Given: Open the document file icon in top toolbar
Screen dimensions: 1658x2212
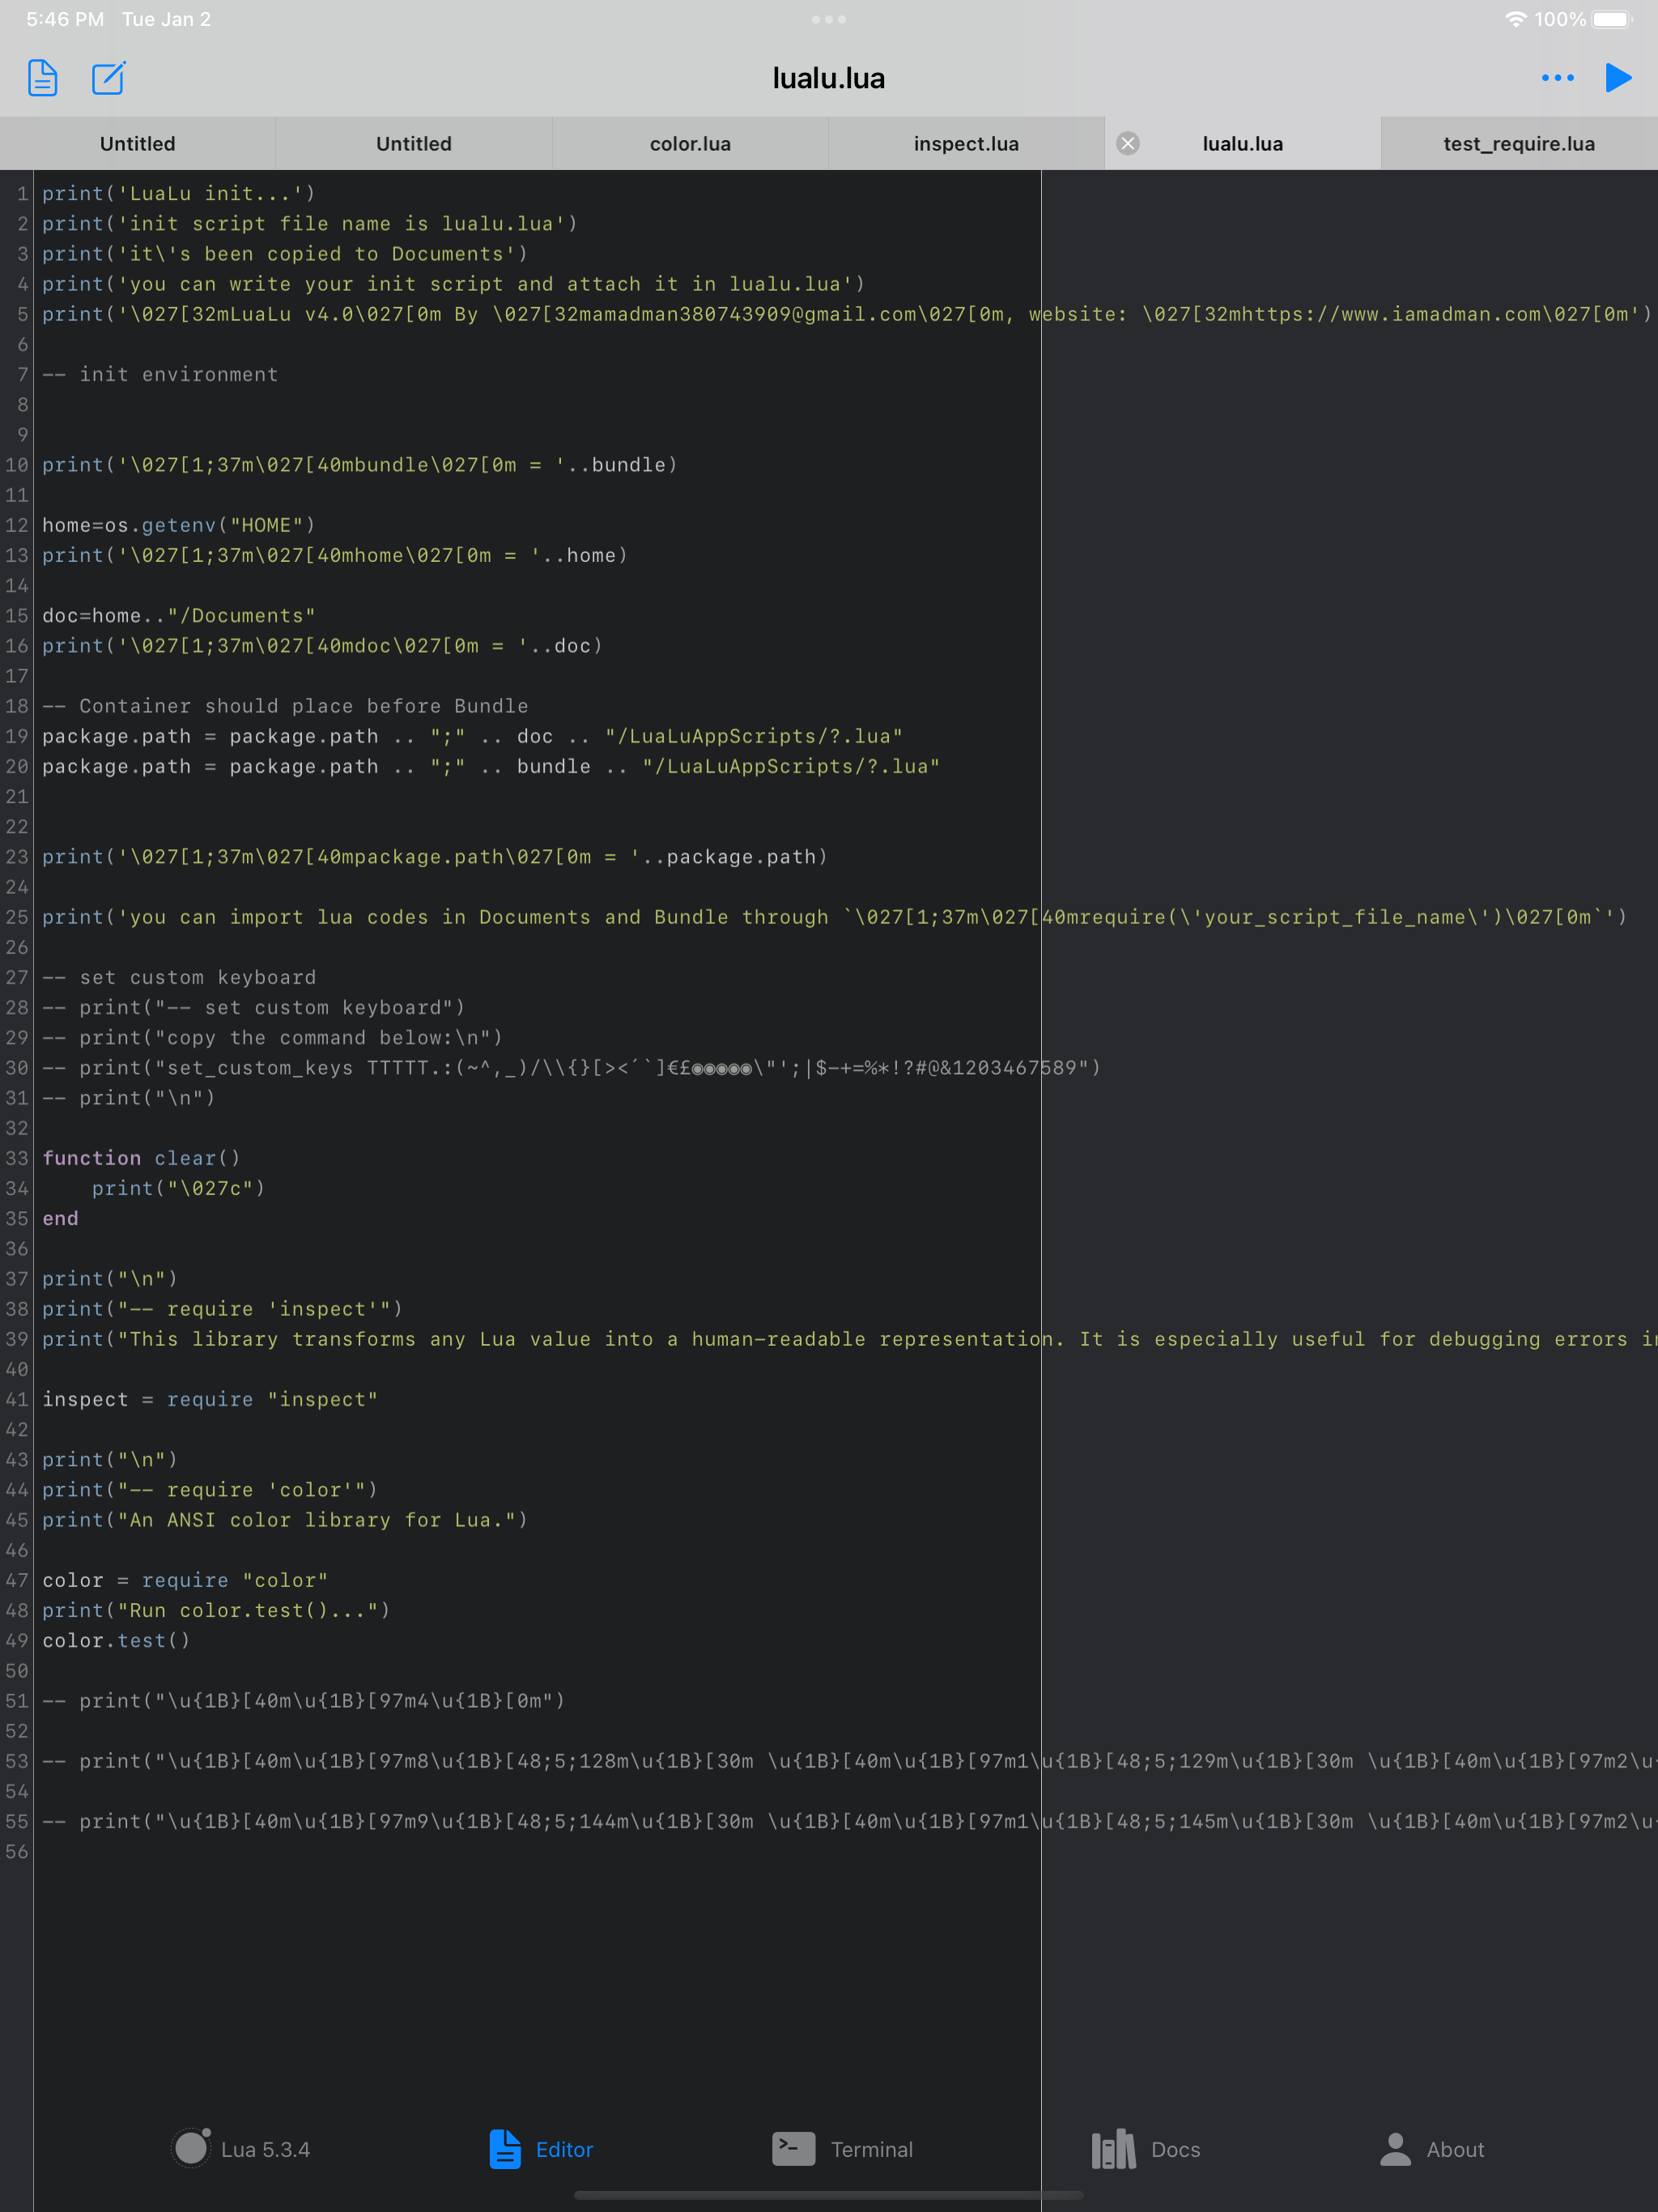Looking at the screenshot, I should (42, 78).
